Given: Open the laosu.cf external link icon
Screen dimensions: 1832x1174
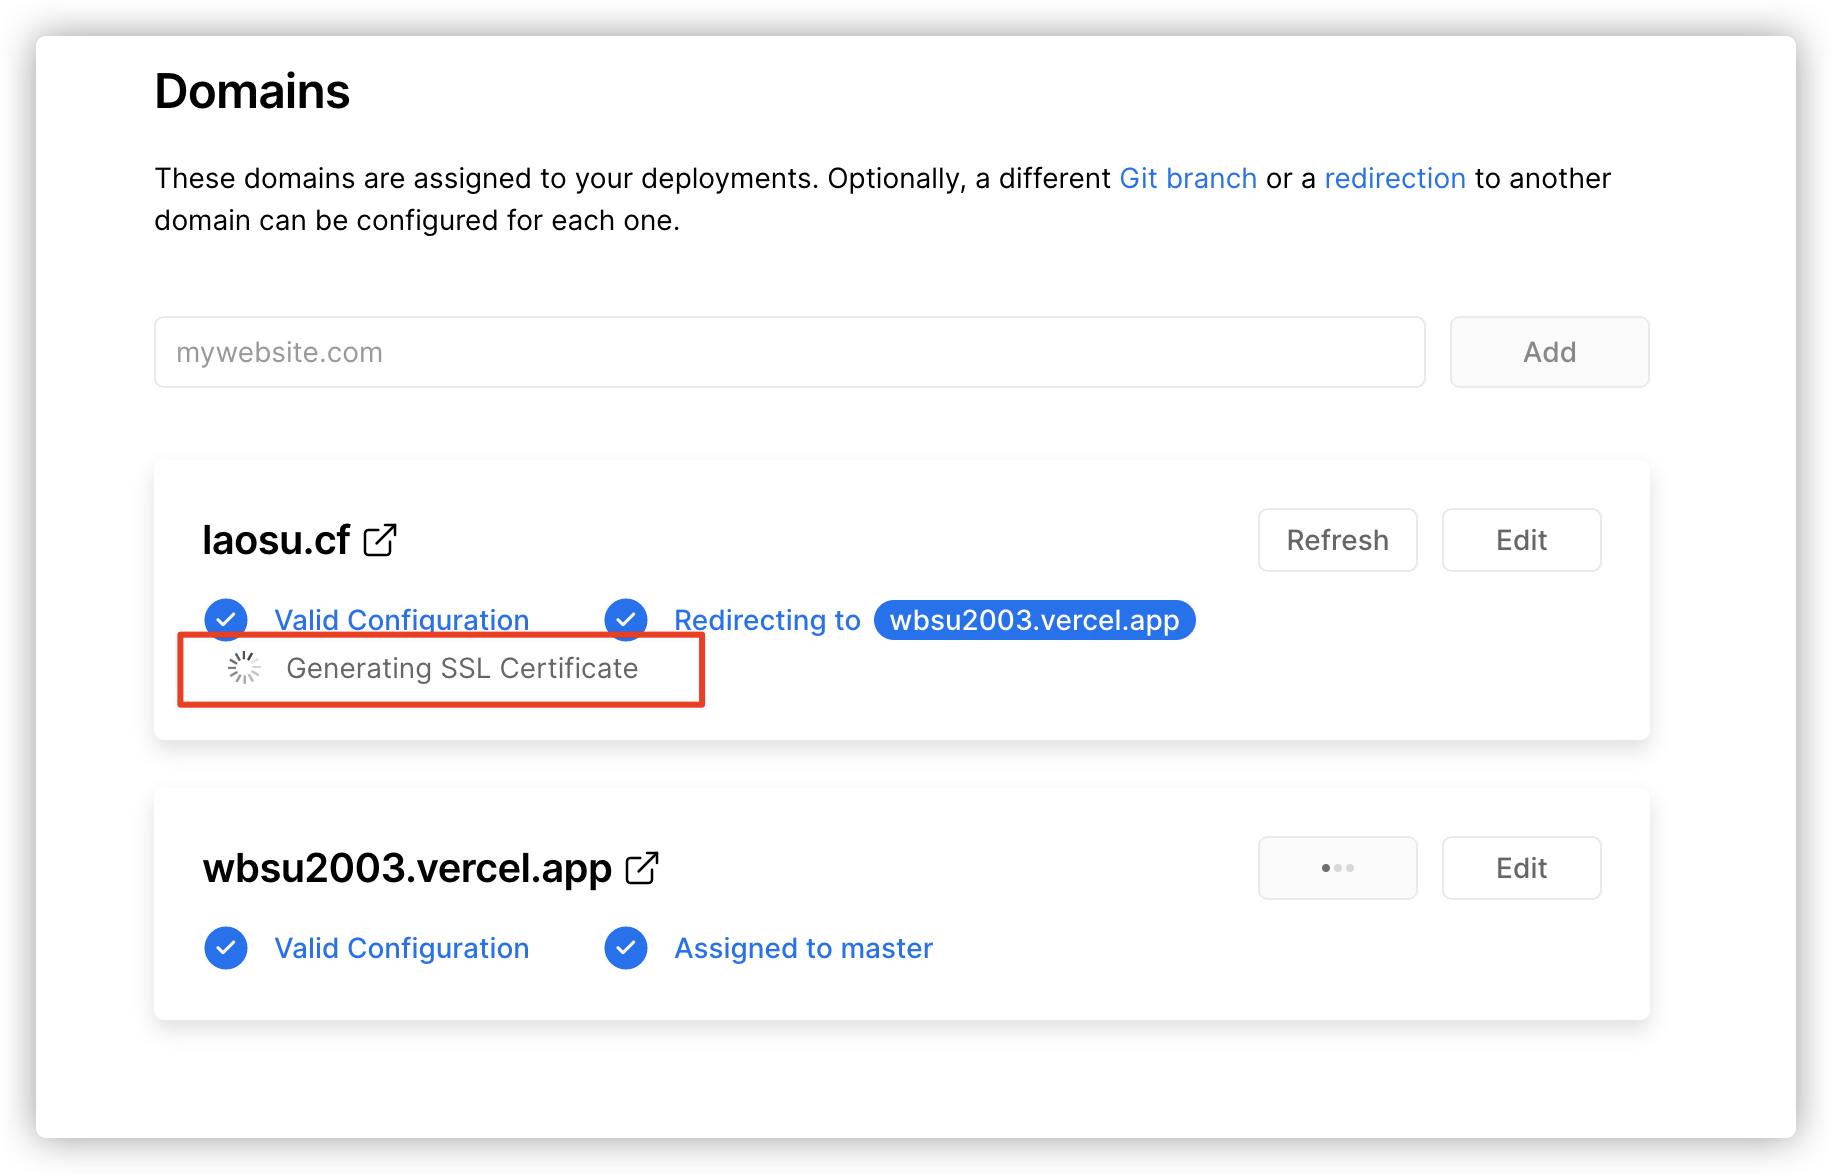Looking at the screenshot, I should (380, 540).
